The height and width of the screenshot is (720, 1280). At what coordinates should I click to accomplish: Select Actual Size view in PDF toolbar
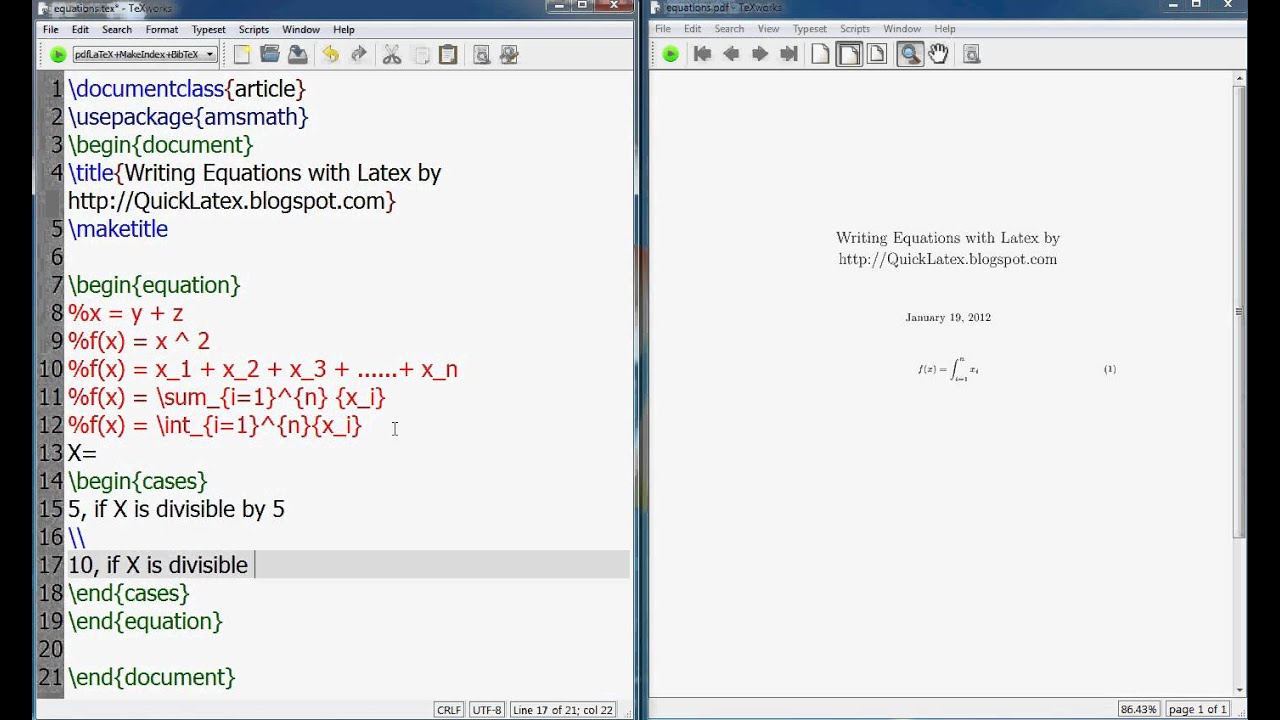point(820,54)
